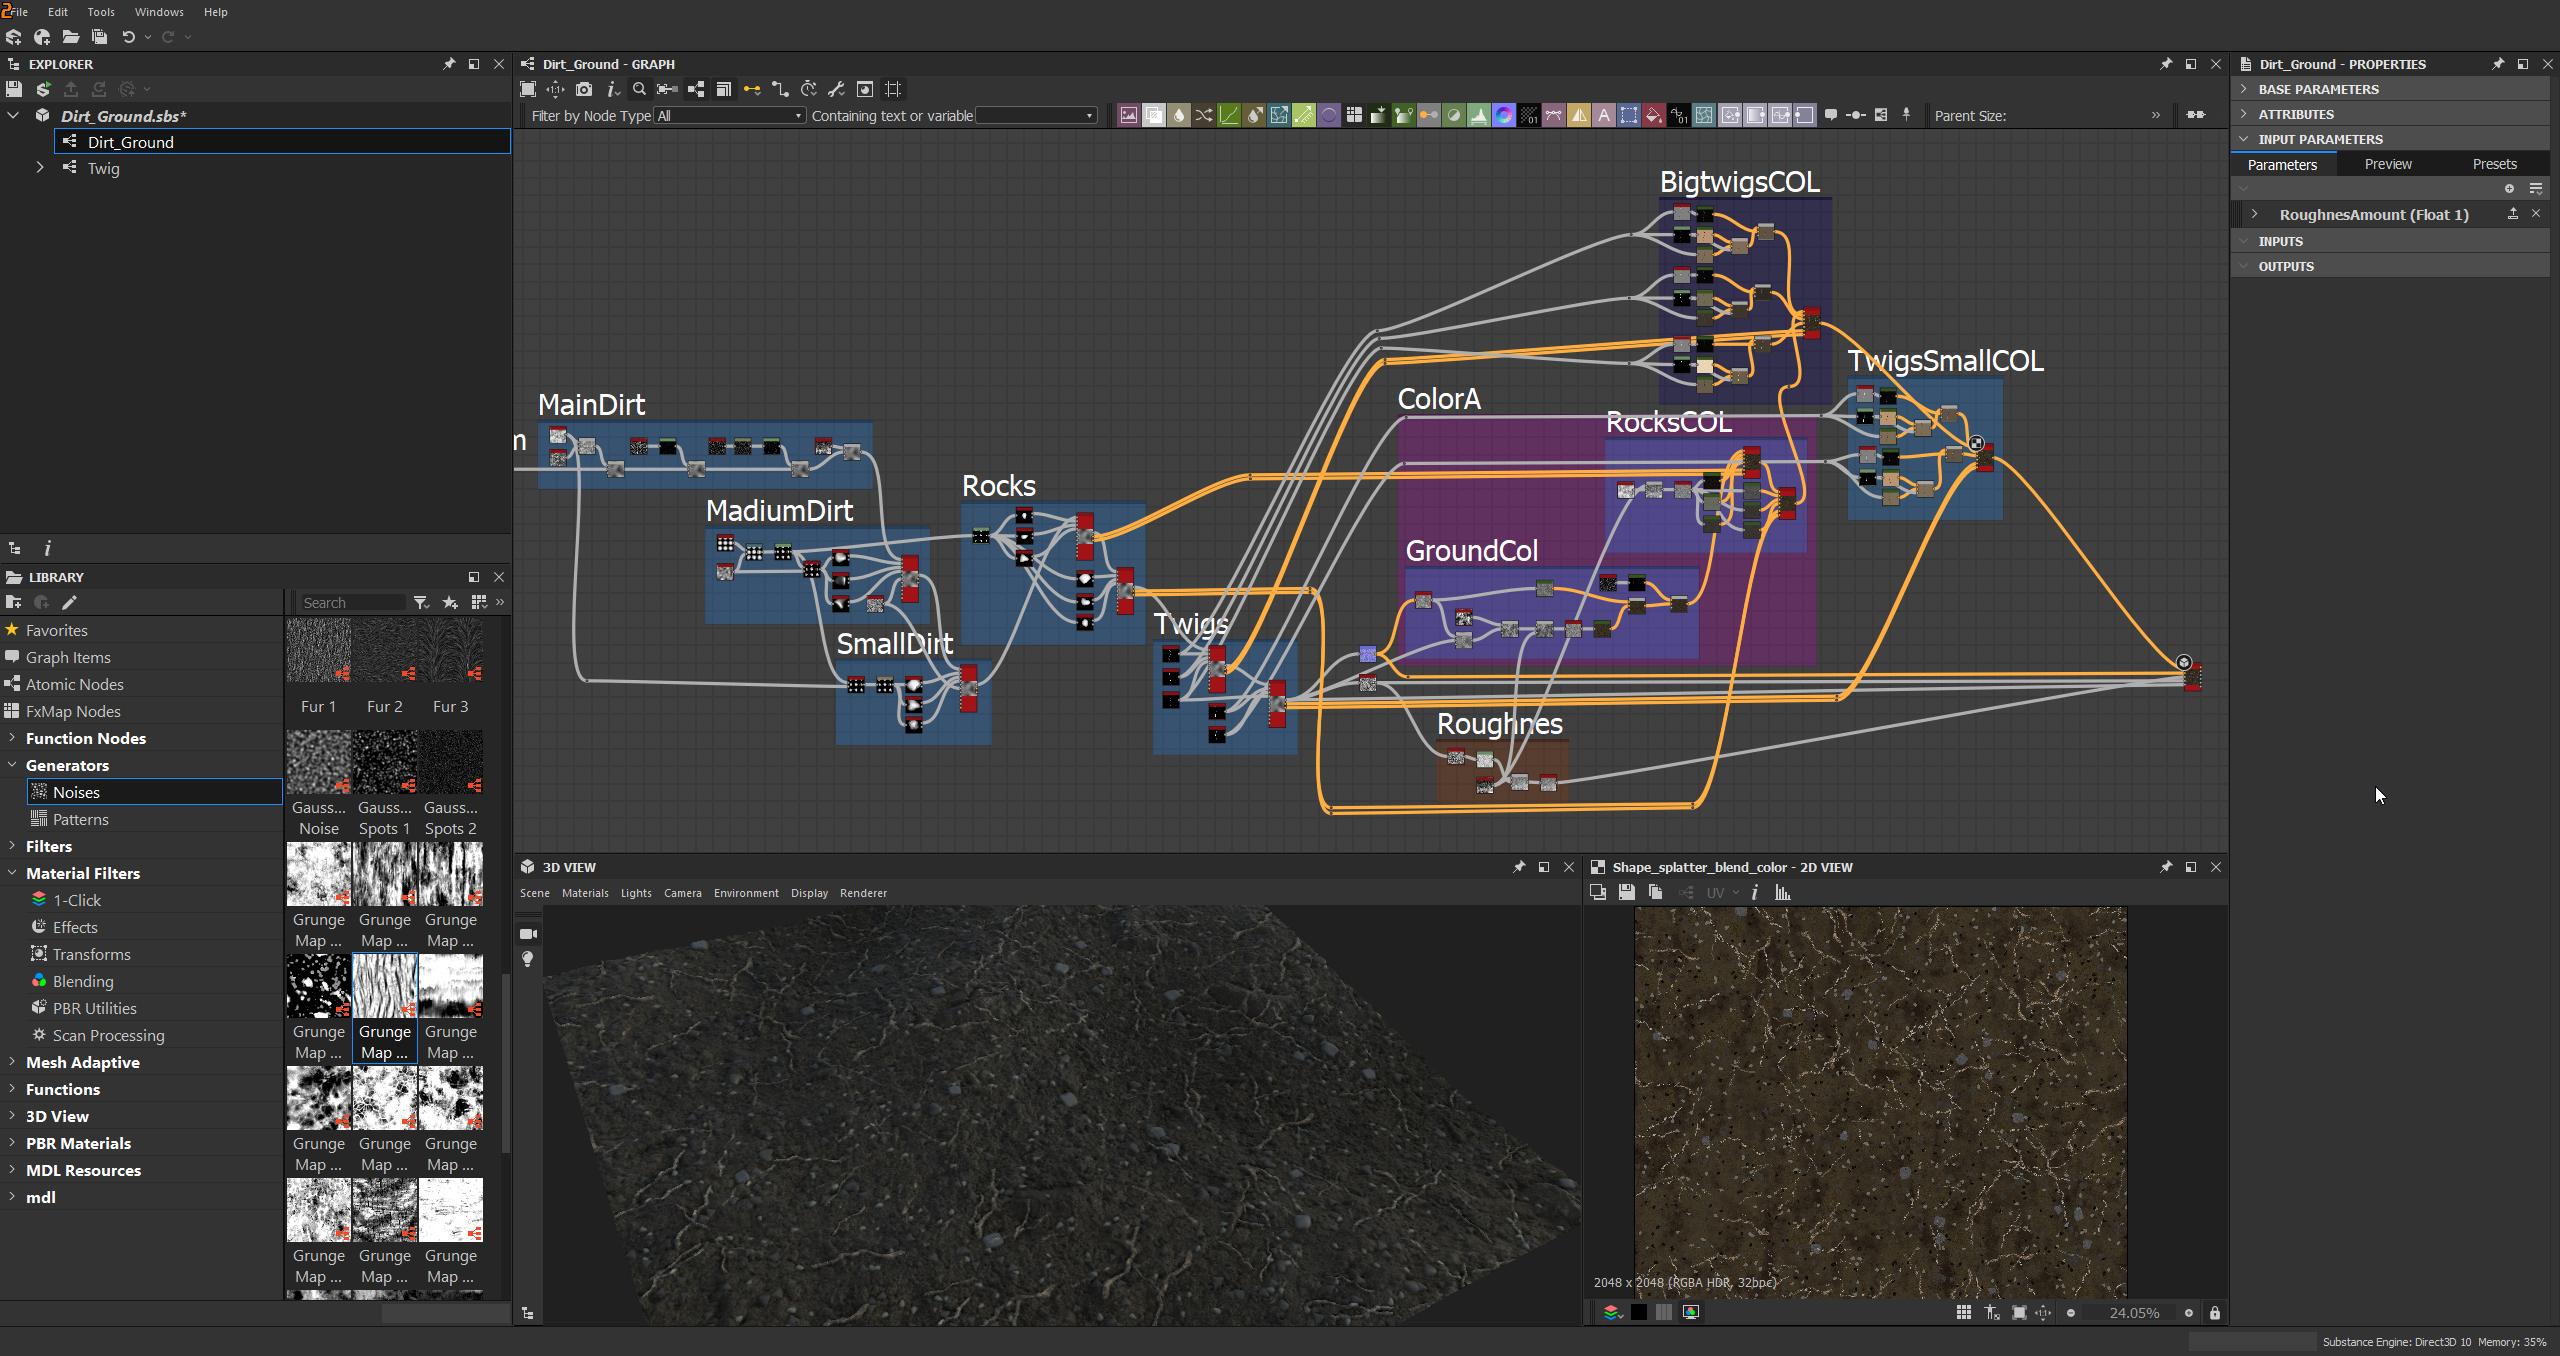
Task: Open the Filter by Node Type dropdown
Action: click(729, 116)
